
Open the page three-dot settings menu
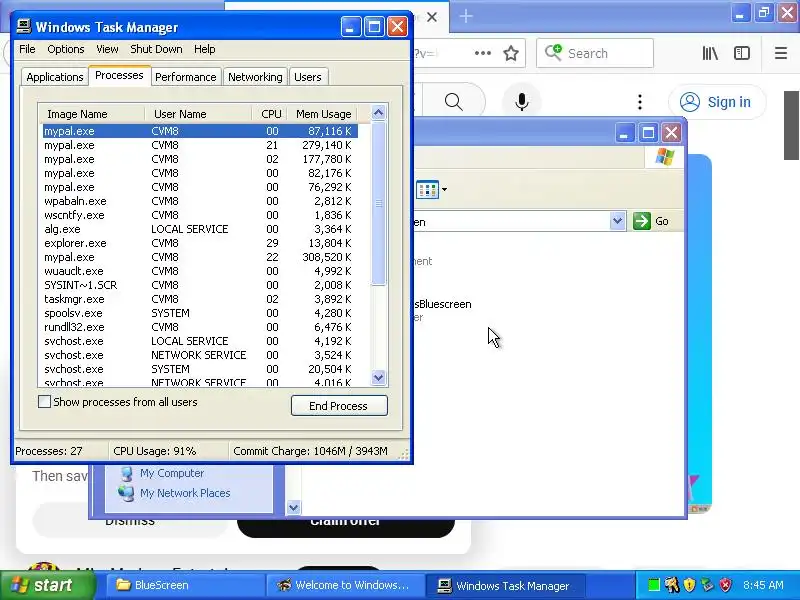[640, 102]
